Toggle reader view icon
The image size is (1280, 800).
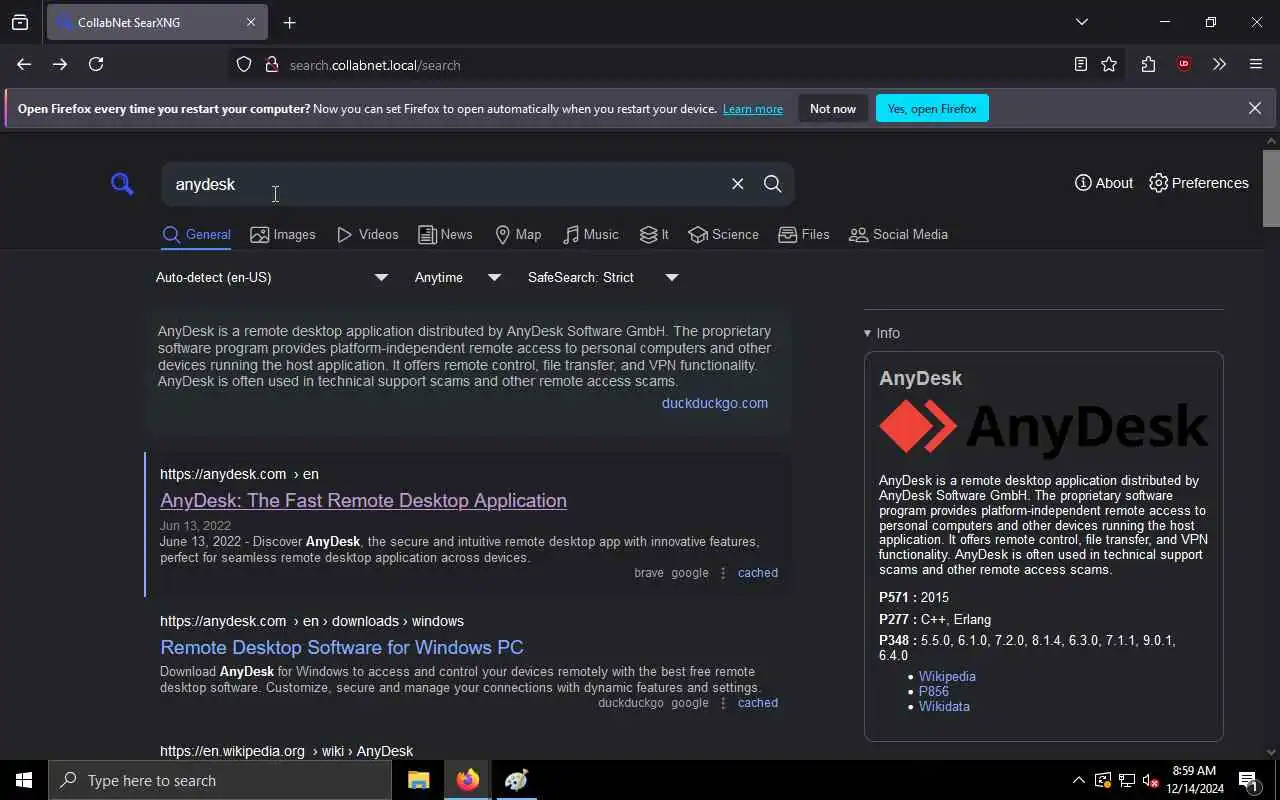[x=1080, y=64]
